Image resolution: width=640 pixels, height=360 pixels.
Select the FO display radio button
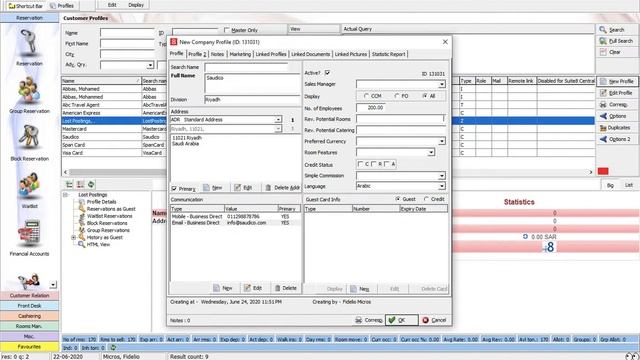coord(397,96)
